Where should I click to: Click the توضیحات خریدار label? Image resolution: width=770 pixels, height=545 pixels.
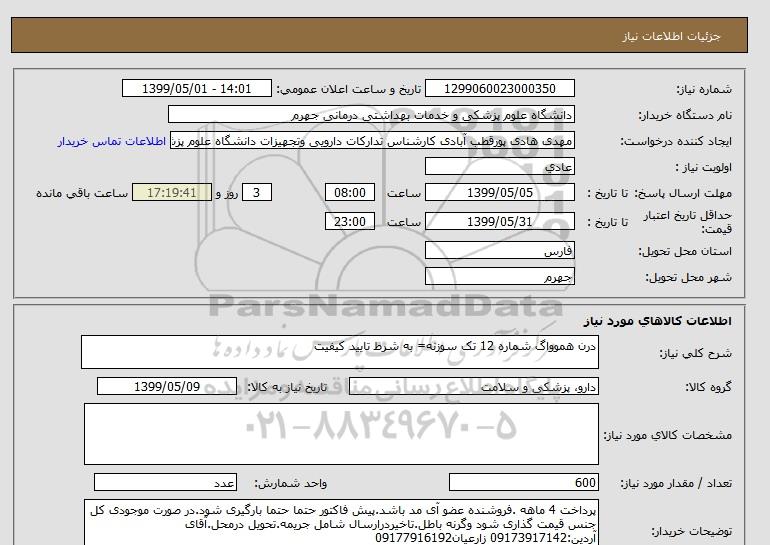pos(691,531)
